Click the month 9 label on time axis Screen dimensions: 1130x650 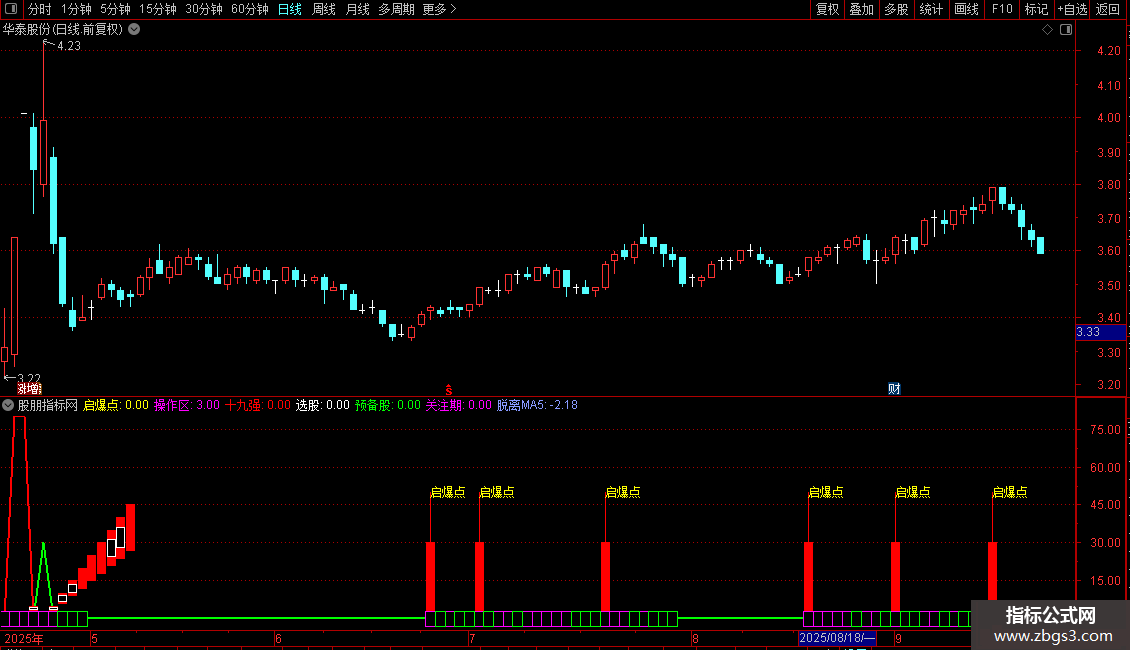click(x=898, y=638)
